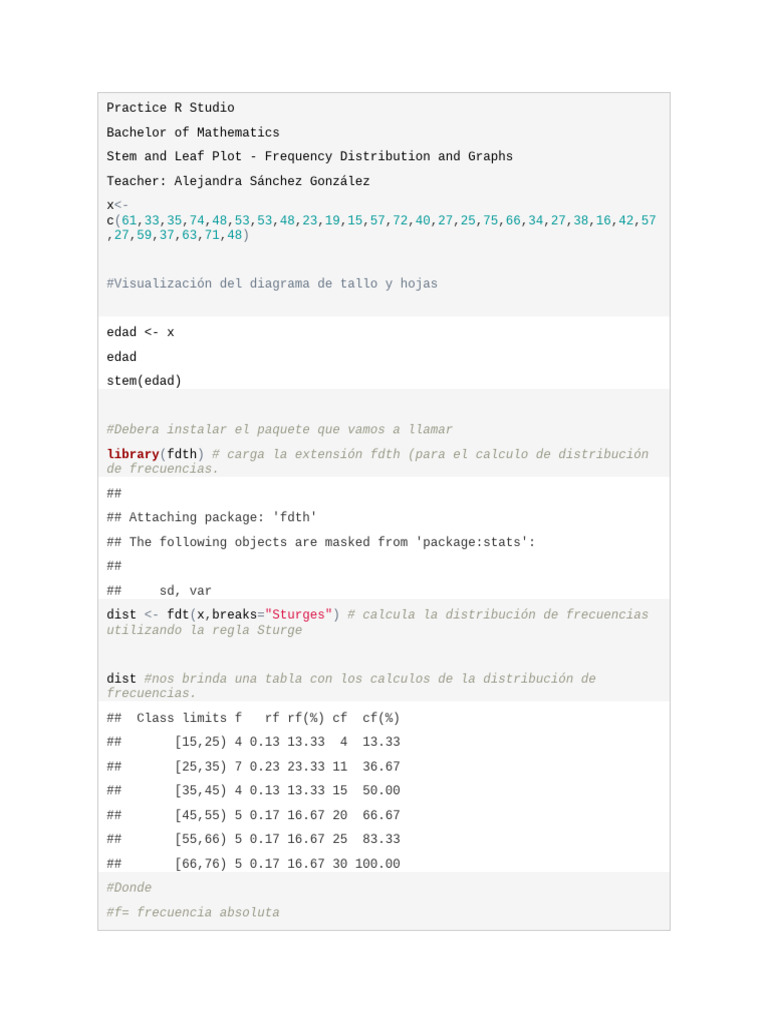Click the red "Sturges" string
The height and width of the screenshot is (1024, 768).
[301, 614]
